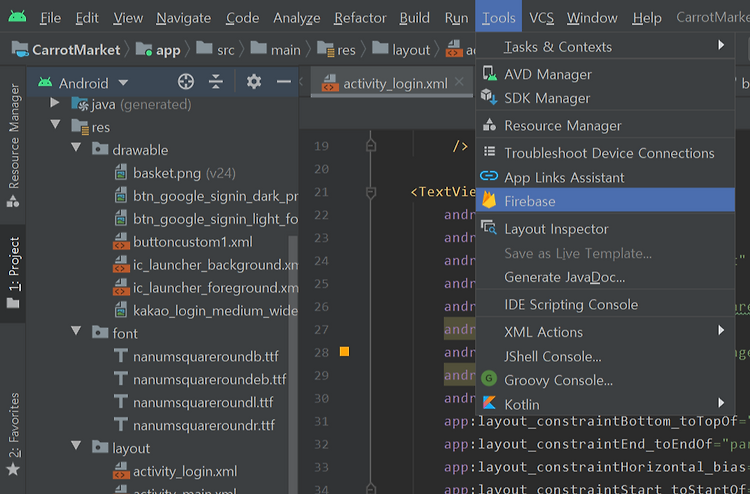Viewport: 750px width, 494px height.
Task: Toggle the code fold on line 21
Action: (x=371, y=192)
